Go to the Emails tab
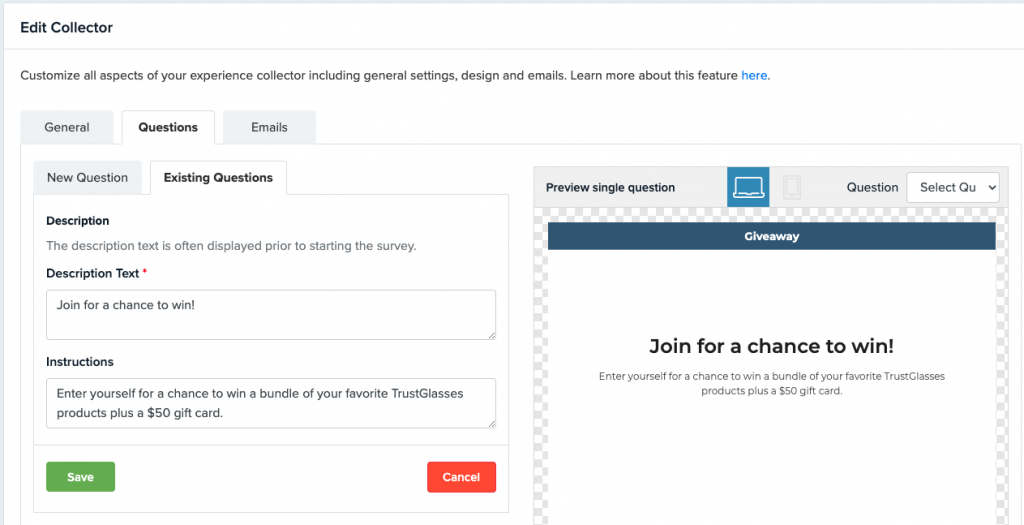This screenshot has width=1024, height=525. click(x=269, y=127)
